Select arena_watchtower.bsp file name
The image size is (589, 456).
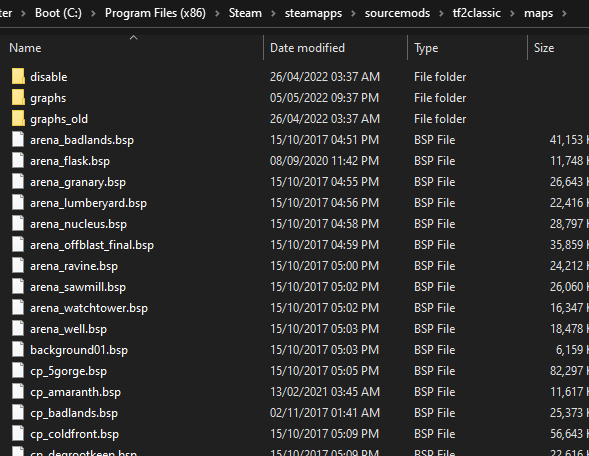coord(89,308)
